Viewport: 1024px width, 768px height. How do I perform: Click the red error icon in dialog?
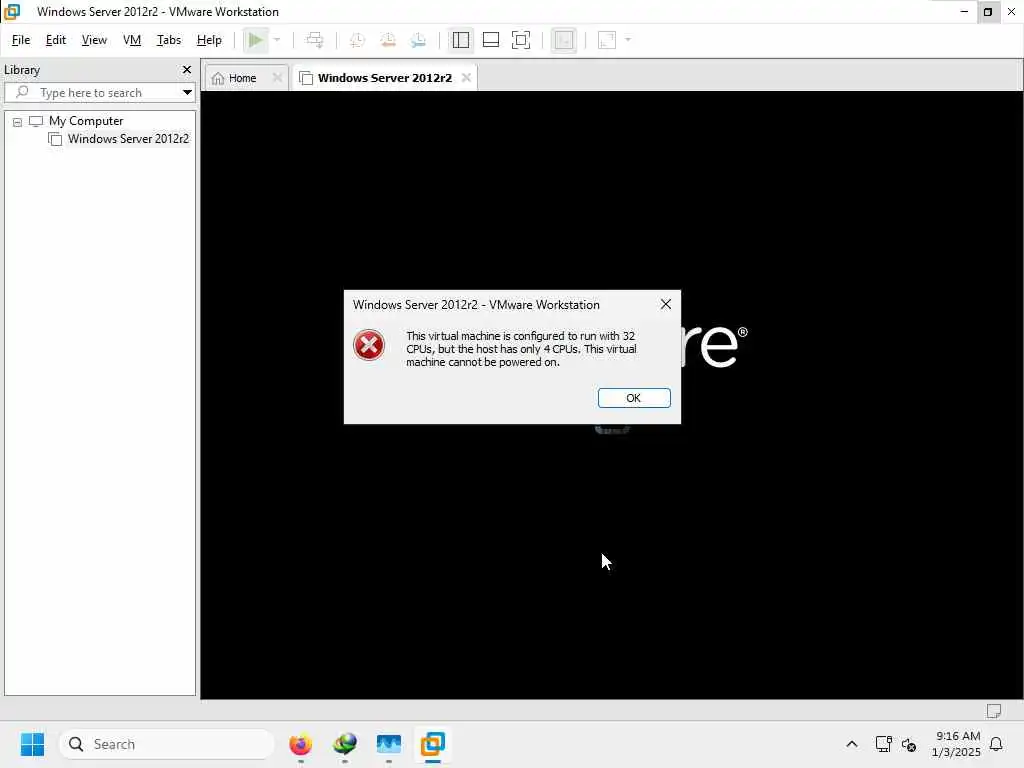369,345
